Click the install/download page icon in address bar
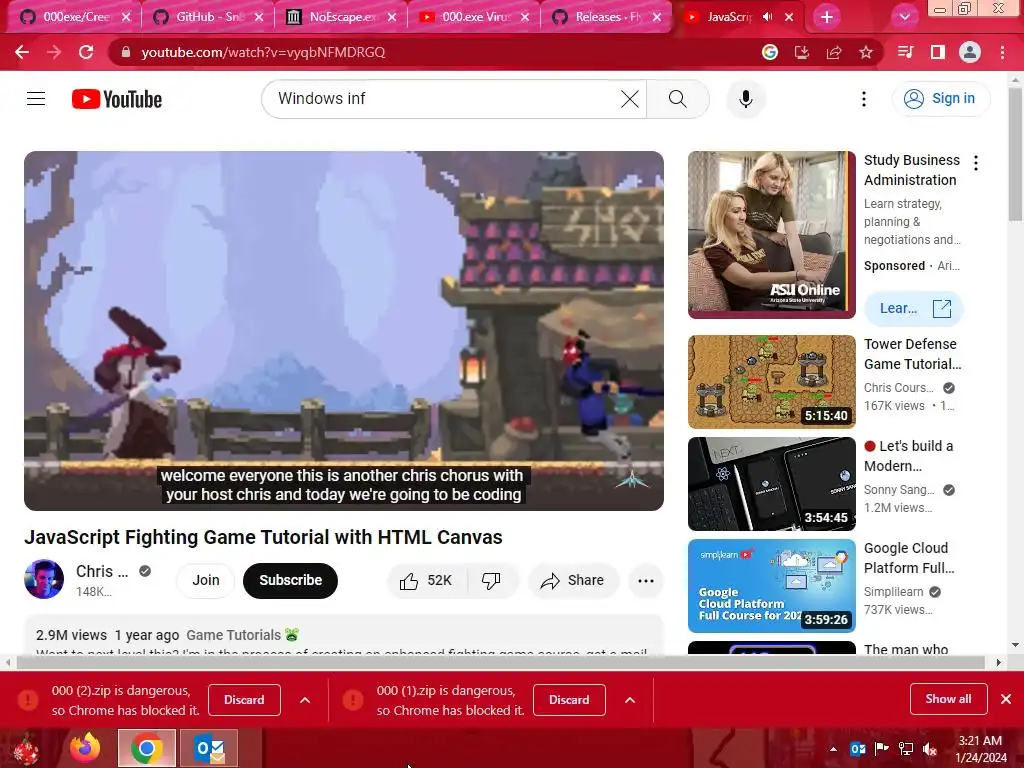Image resolution: width=1024 pixels, height=768 pixels. click(x=802, y=52)
